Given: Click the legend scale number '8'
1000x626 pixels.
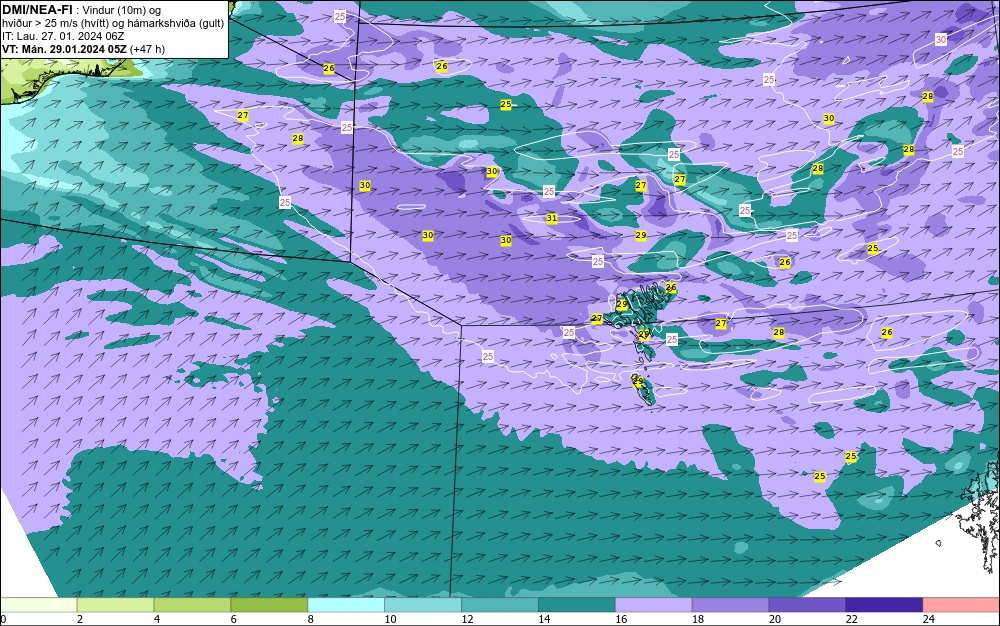Looking at the screenshot, I should [x=311, y=619].
